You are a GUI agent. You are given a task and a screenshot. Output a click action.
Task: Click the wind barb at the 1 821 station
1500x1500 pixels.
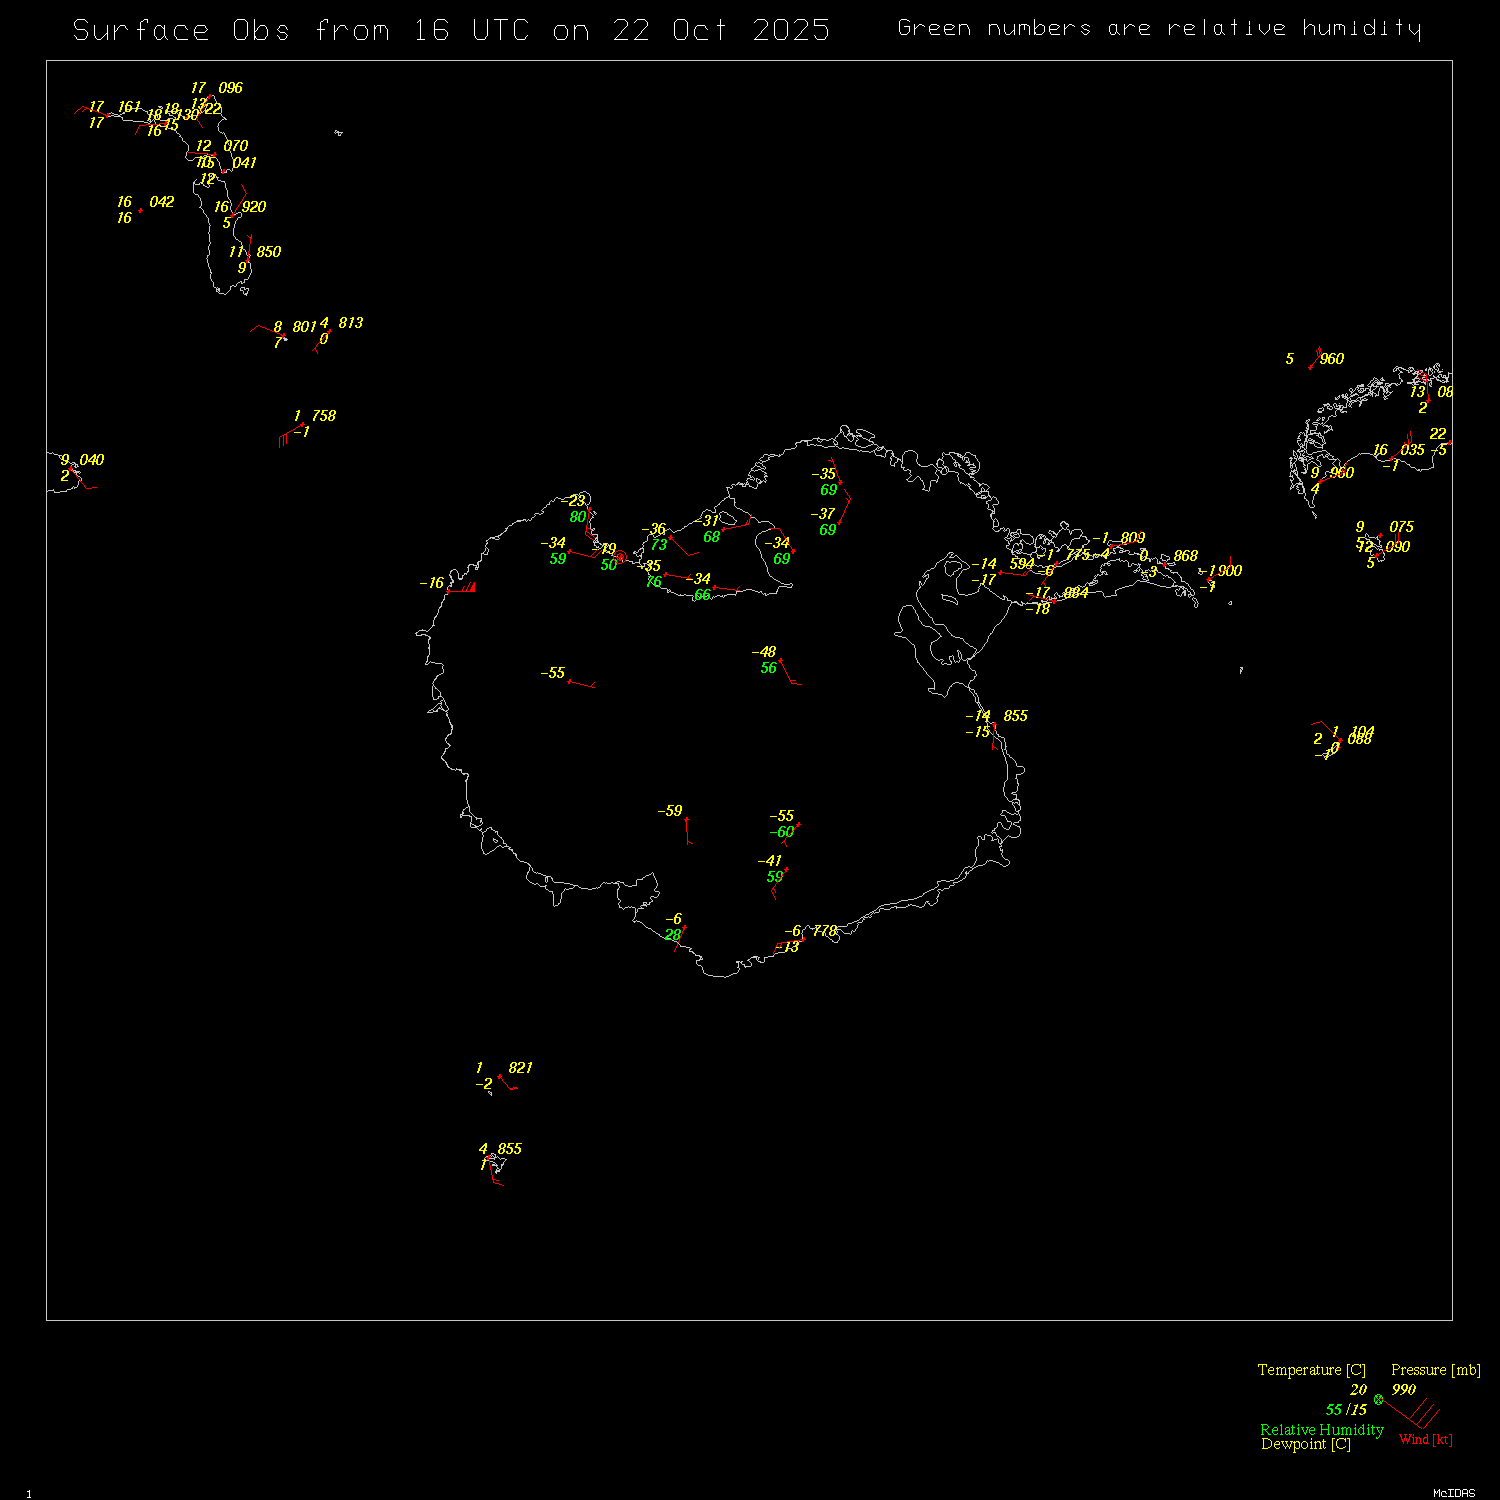[x=507, y=1082]
